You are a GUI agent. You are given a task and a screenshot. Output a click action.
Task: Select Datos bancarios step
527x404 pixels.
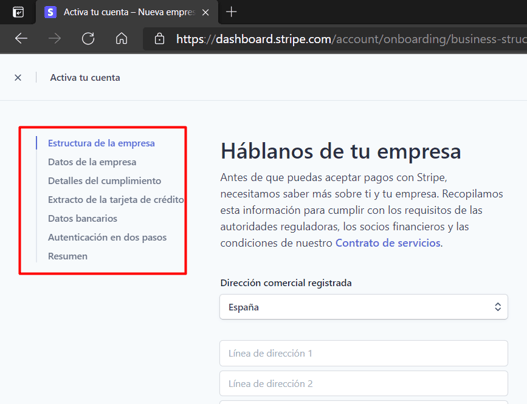point(83,218)
